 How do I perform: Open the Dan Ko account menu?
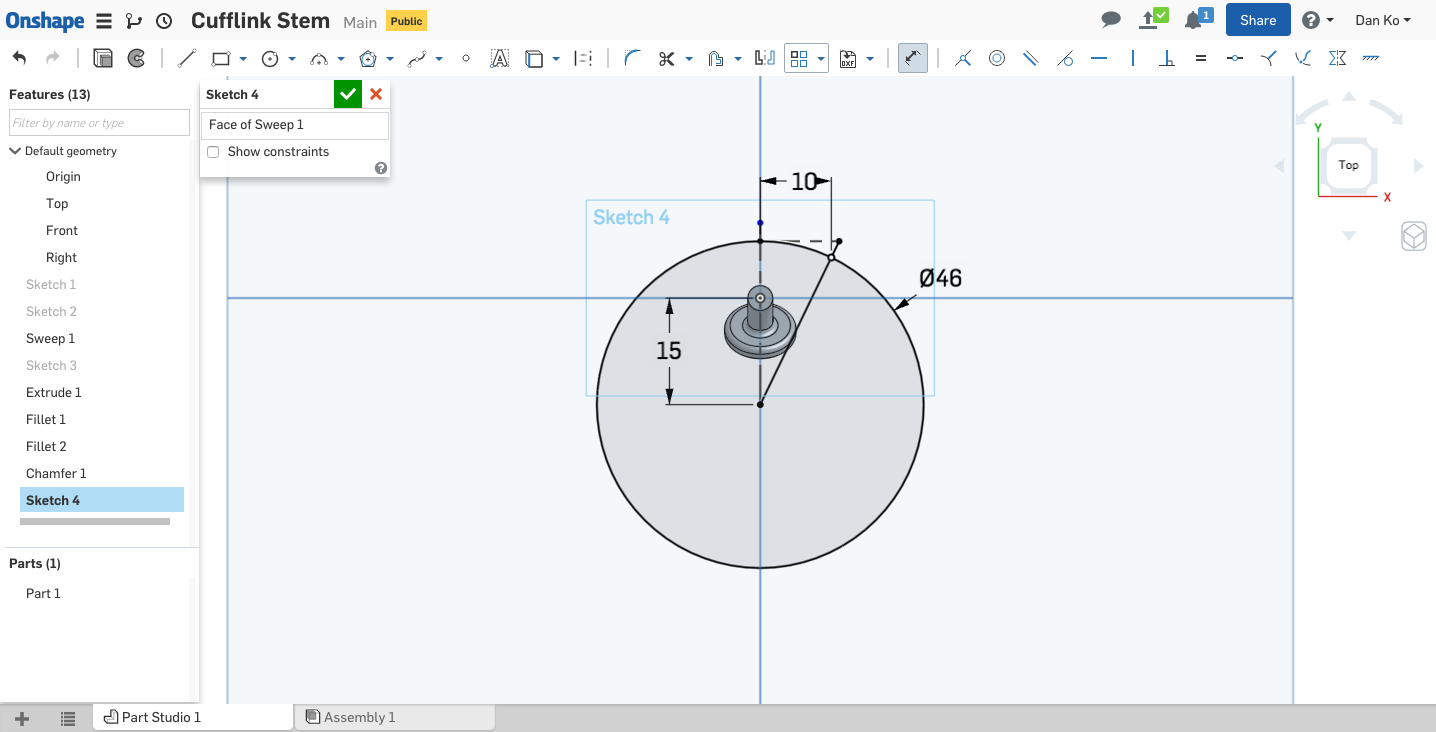[1382, 20]
